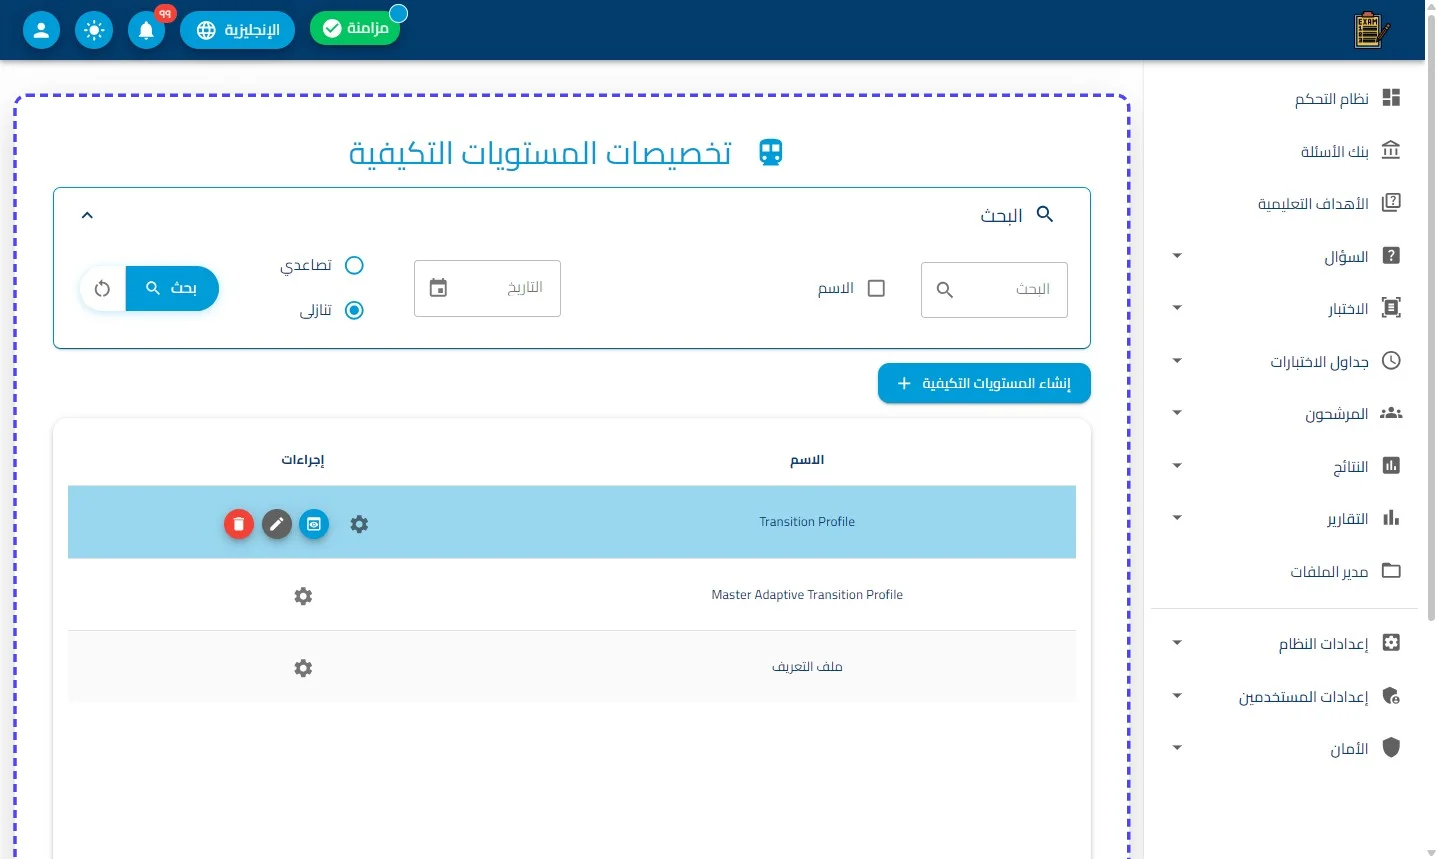Click the بحث search button
This screenshot has width=1438, height=859.
tap(172, 289)
